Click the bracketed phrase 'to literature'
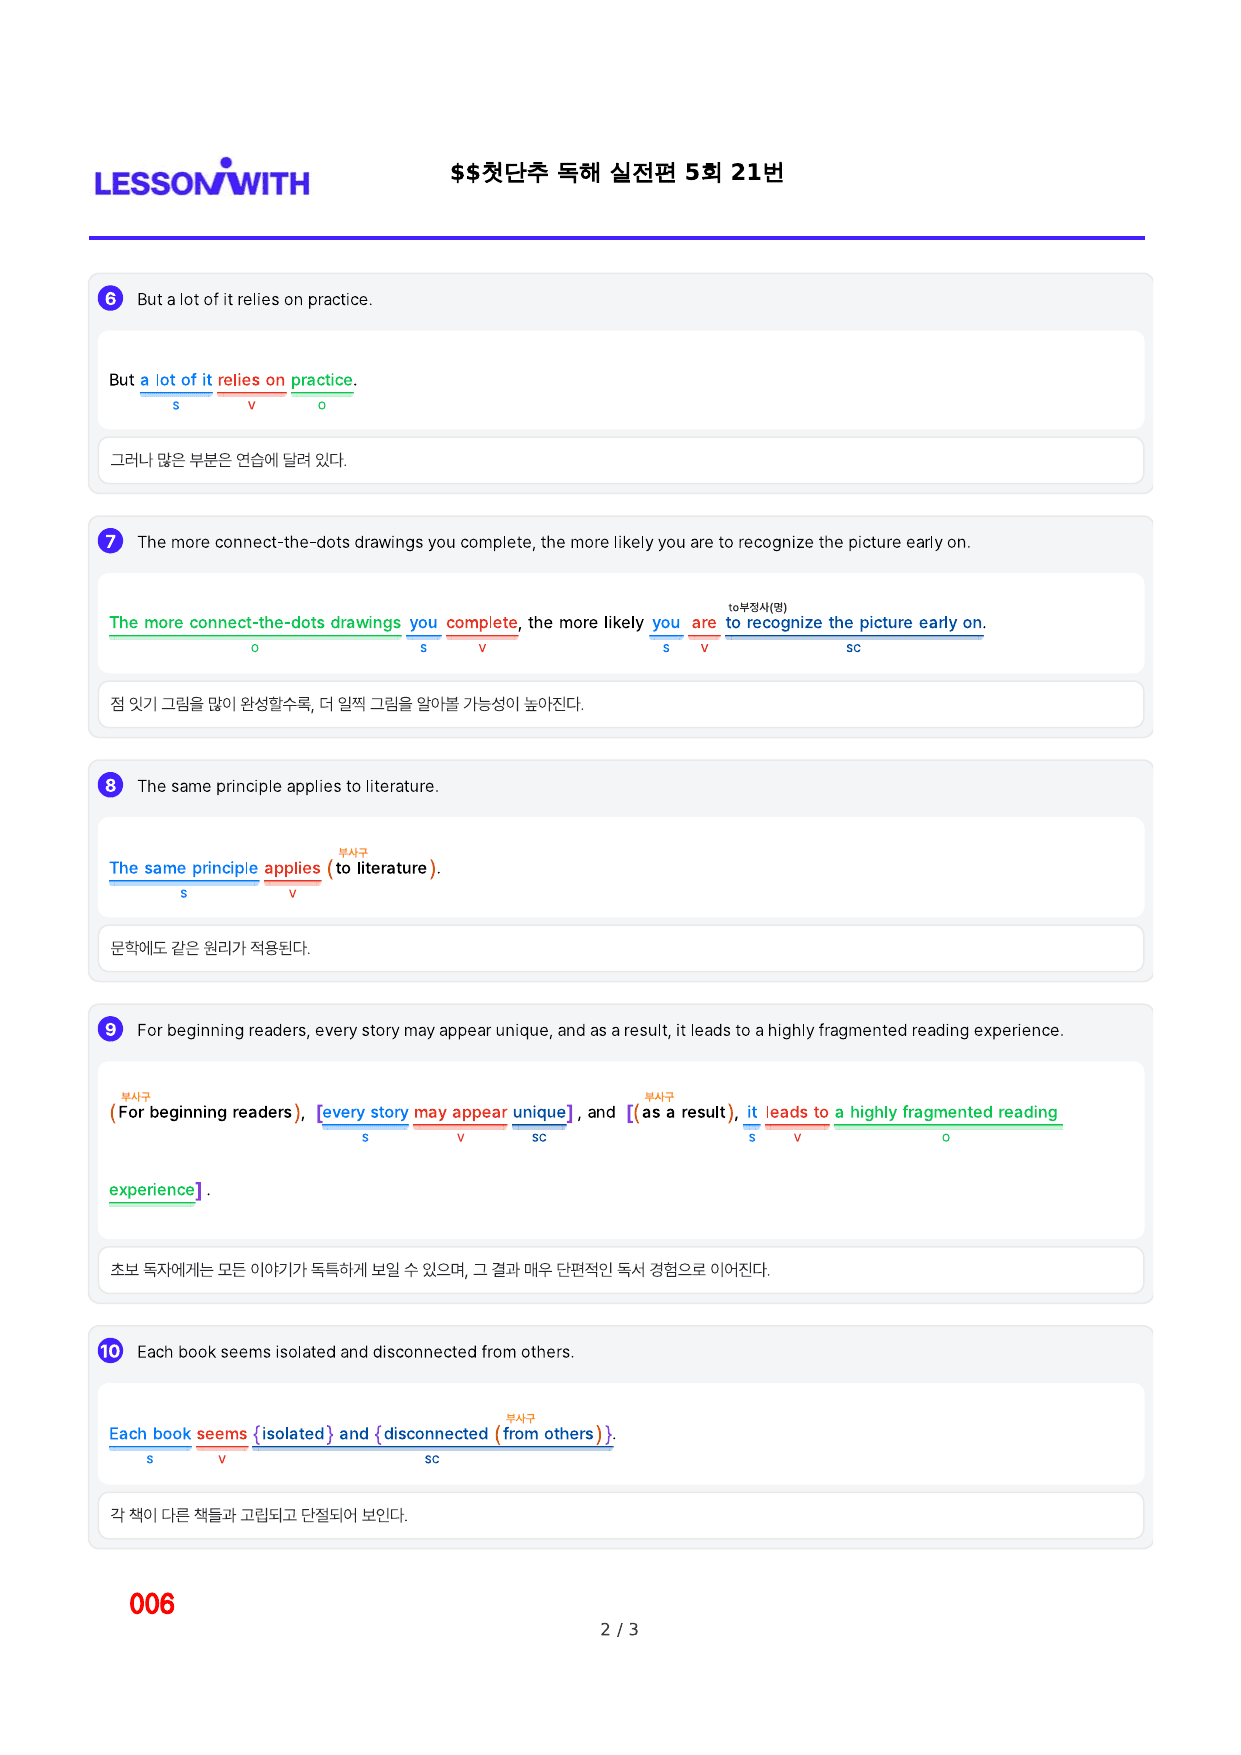Viewport: 1241px width, 1755px height. [x=381, y=868]
